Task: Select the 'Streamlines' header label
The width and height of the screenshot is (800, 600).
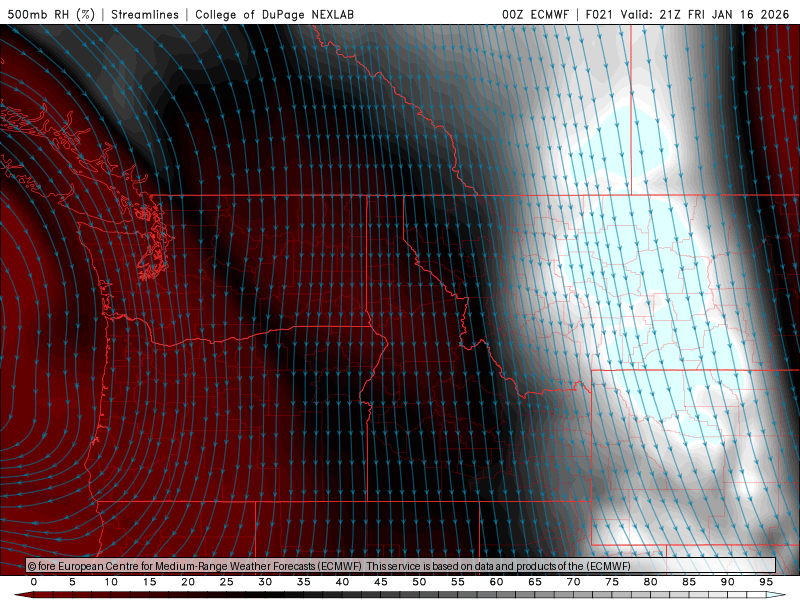Action: (x=145, y=14)
